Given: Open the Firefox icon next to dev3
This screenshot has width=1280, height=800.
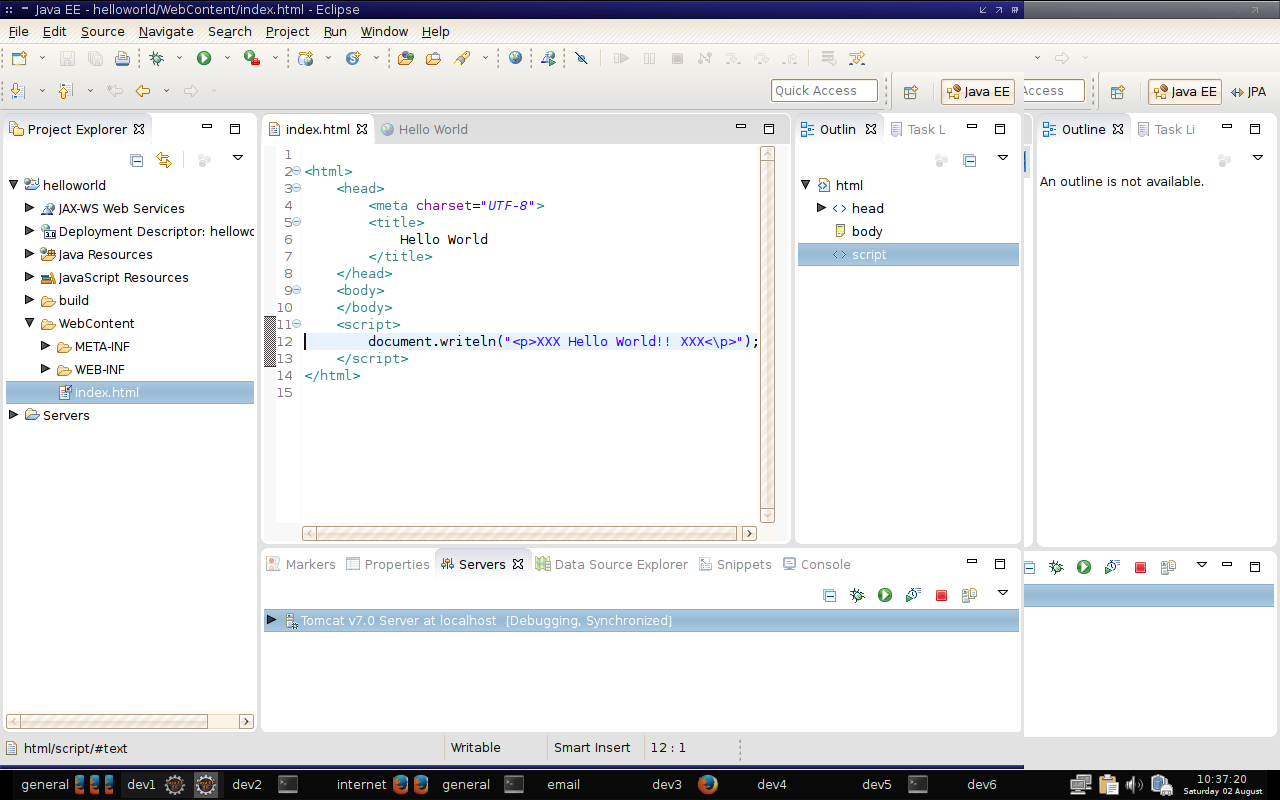Looking at the screenshot, I should coord(708,784).
